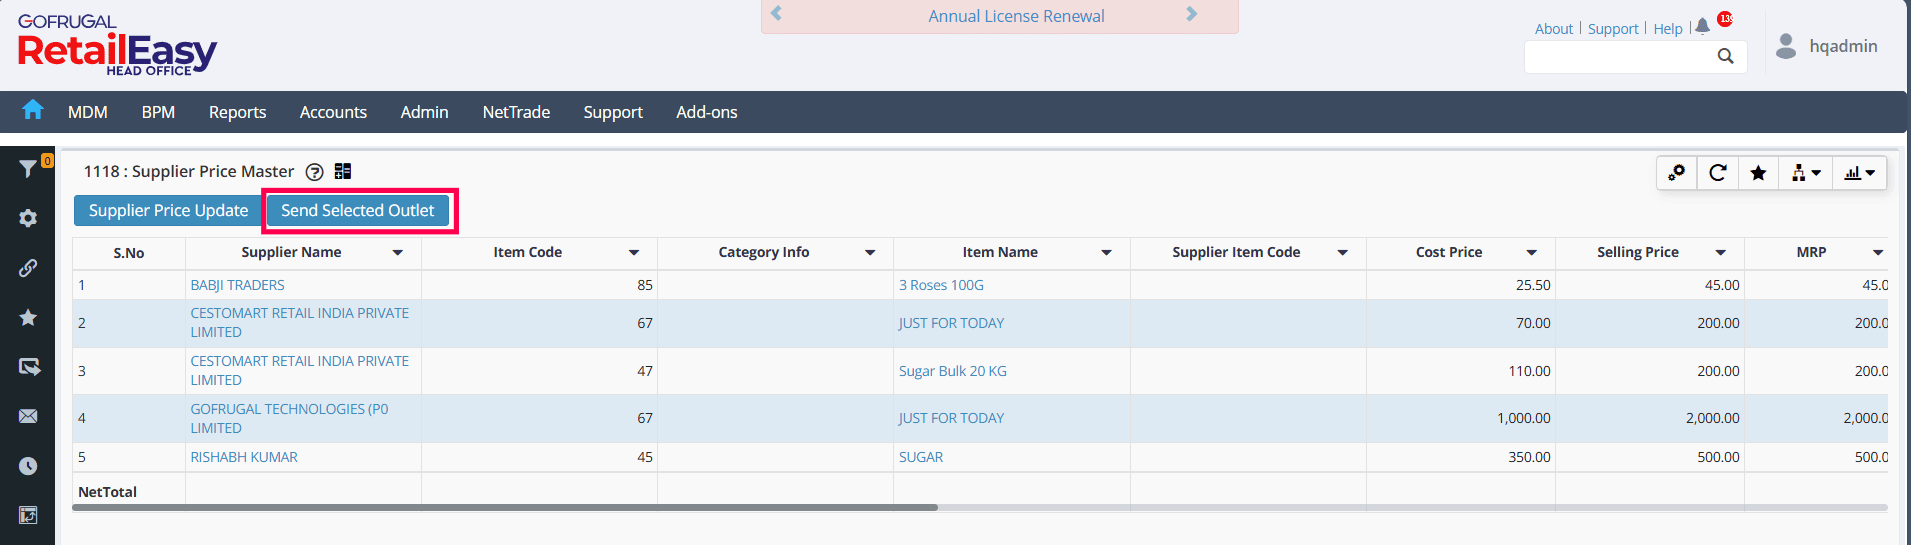This screenshot has height=545, width=1911.
Task: Open the link icon in left sidebar
Action: pyautogui.click(x=28, y=268)
